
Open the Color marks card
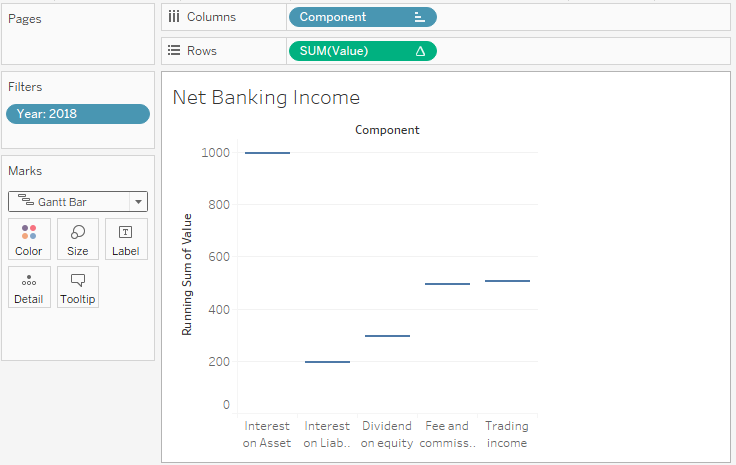pos(29,239)
